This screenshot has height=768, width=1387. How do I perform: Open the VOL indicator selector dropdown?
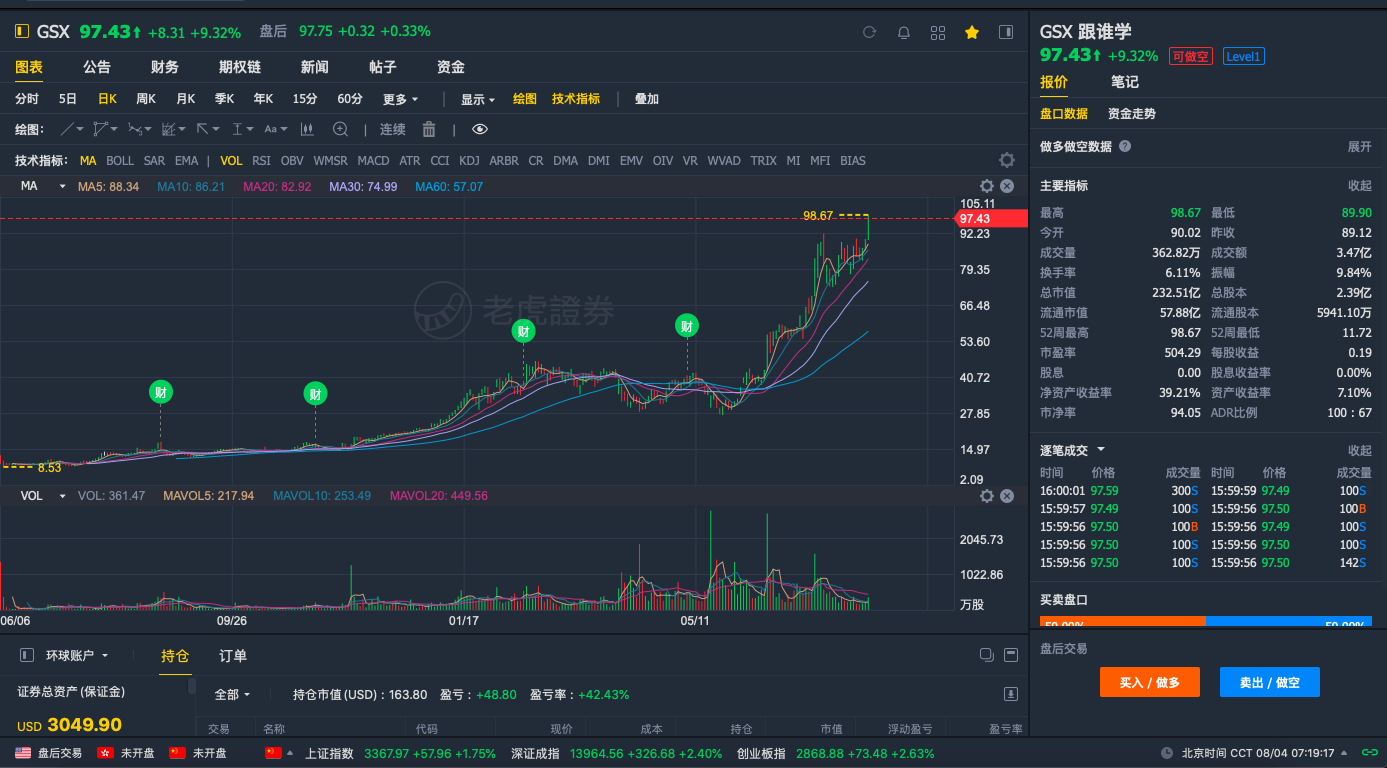(x=62, y=496)
